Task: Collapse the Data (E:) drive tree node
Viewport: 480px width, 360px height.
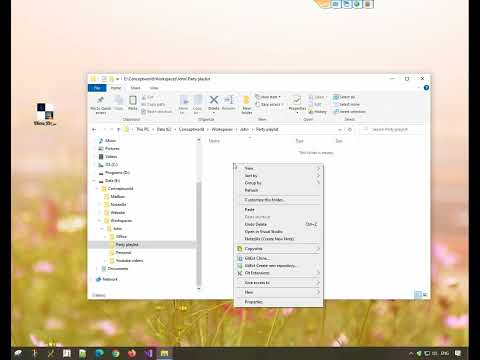Action: pos(94,181)
